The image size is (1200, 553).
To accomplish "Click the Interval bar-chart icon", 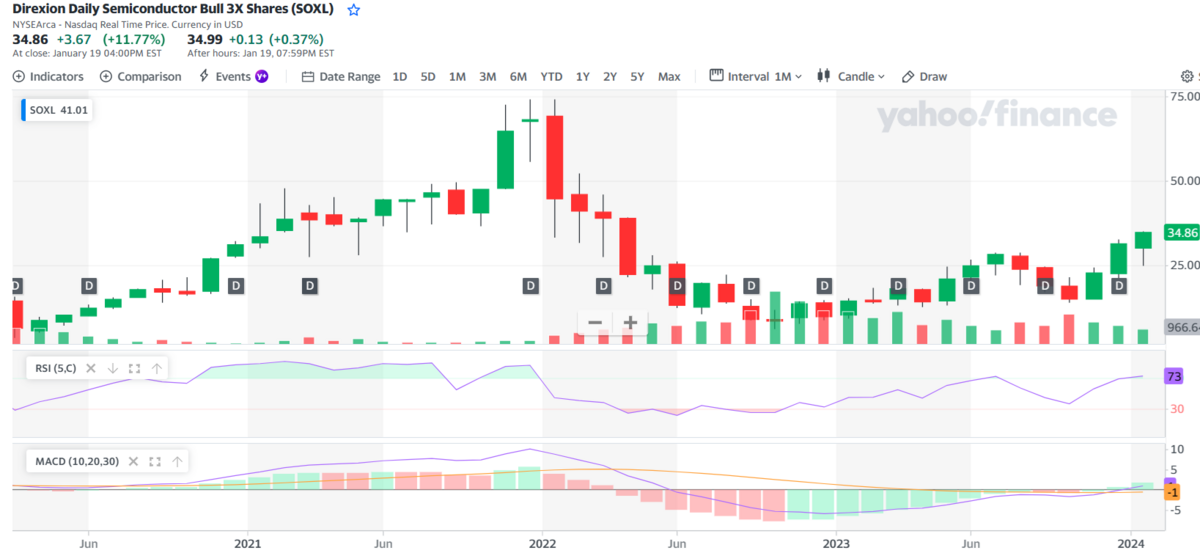I will tap(716, 75).
